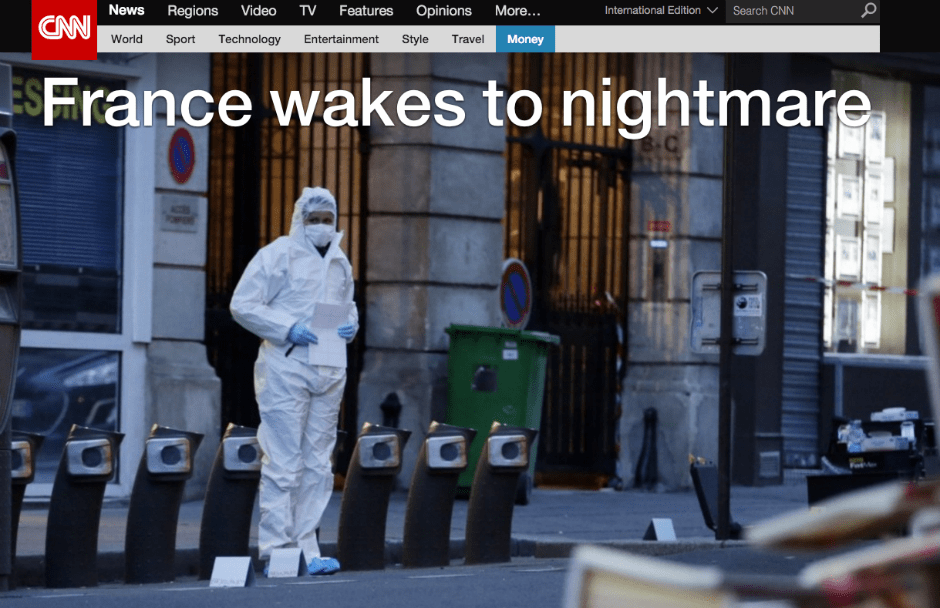Open the Technology tab

coord(249,39)
